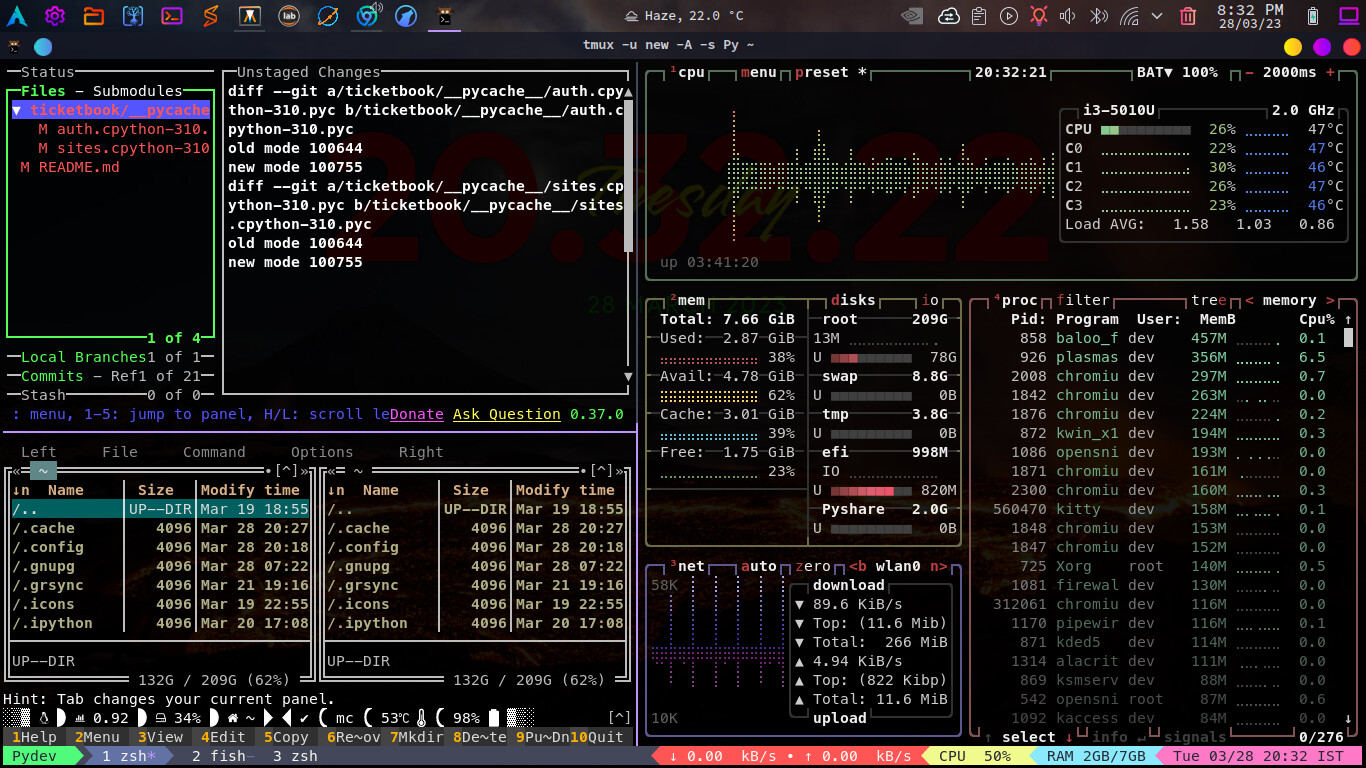Open the trash bin icon in panel
Screen dimensions: 1366x768
point(1188,16)
